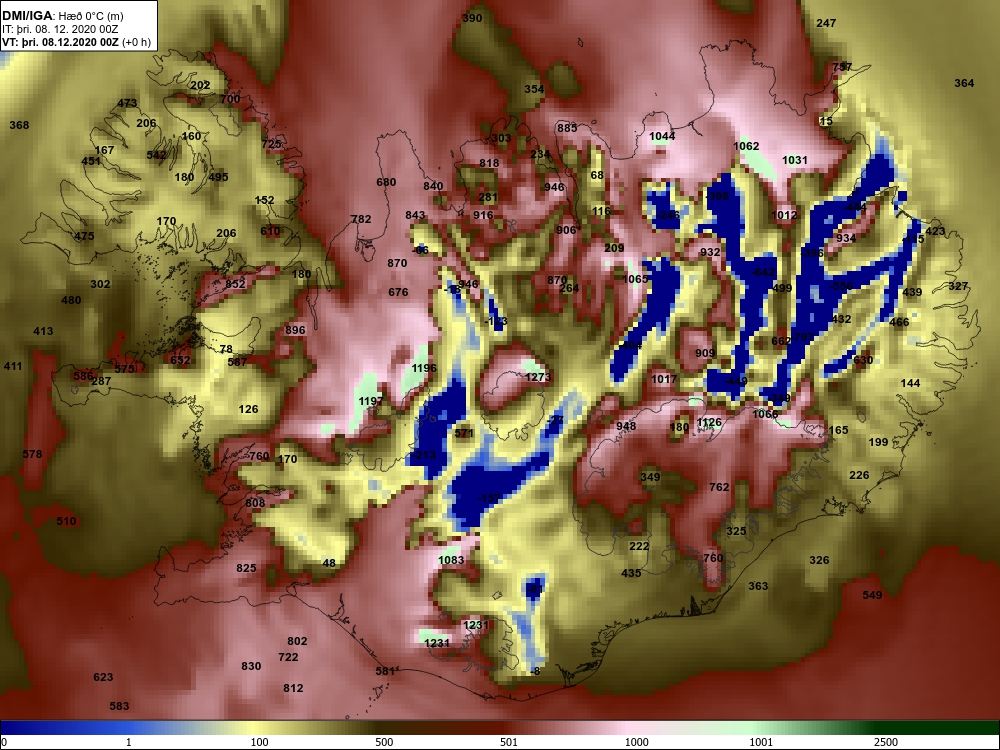Click the map value '1196'
Viewport: 1000px width, 750px height.
424,368
